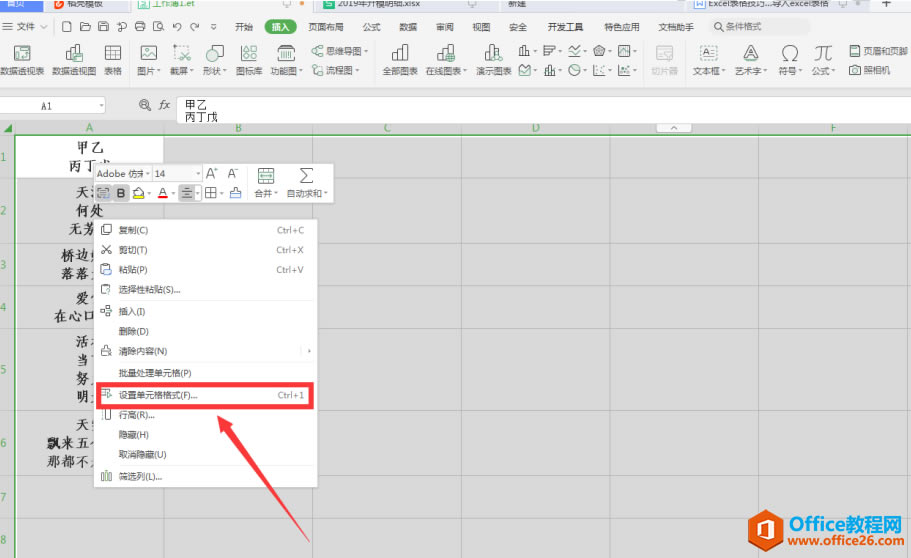911x558 pixels.
Task: Toggle center alignment in the mini toolbar
Action: click(x=186, y=193)
